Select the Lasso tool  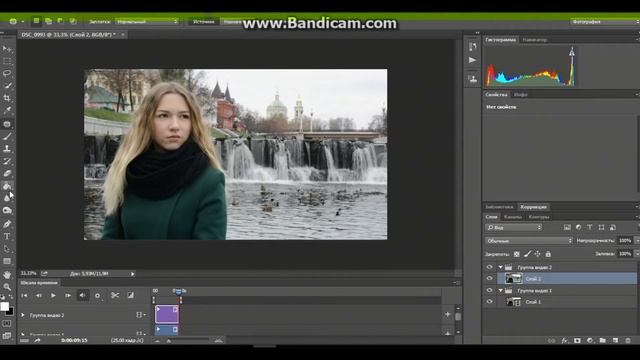tap(7, 73)
